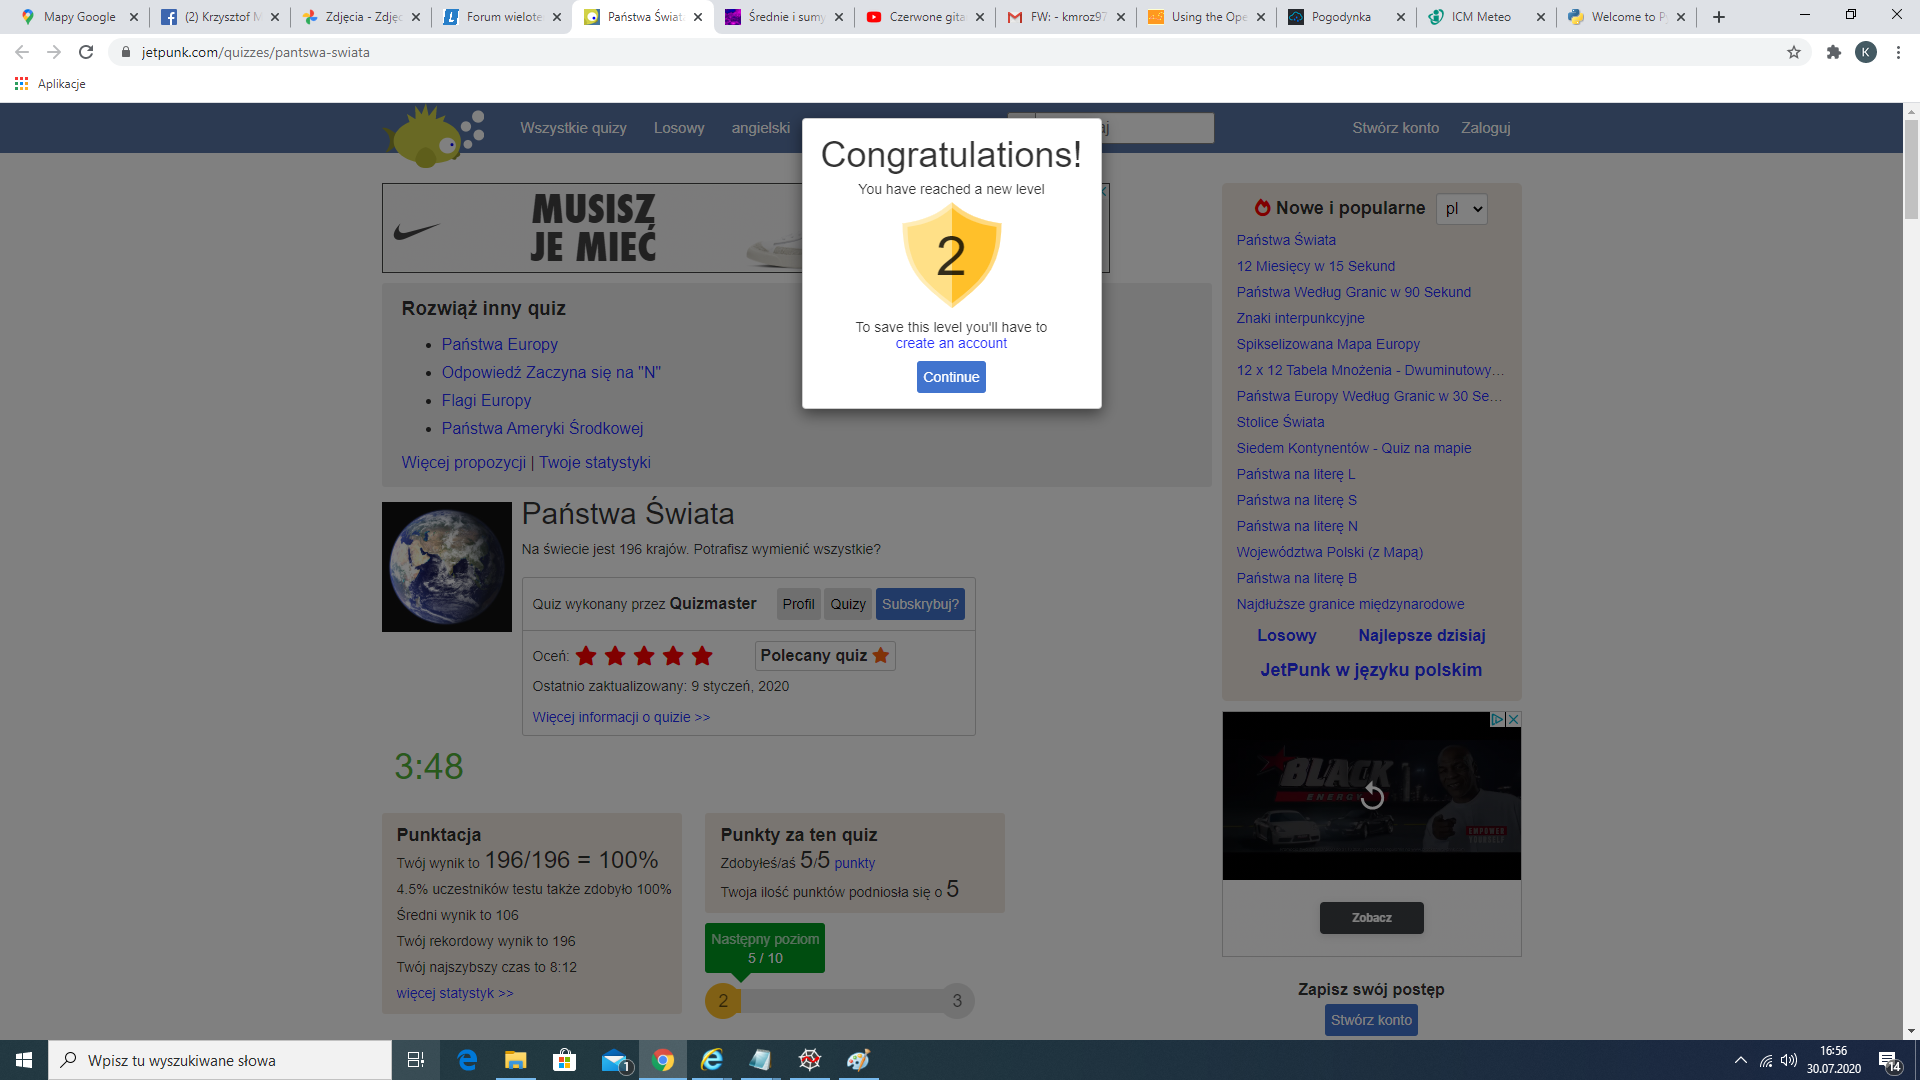The width and height of the screenshot is (1920, 1080).
Task: Click the replay icon on video ad
Action: pyautogui.click(x=1372, y=796)
